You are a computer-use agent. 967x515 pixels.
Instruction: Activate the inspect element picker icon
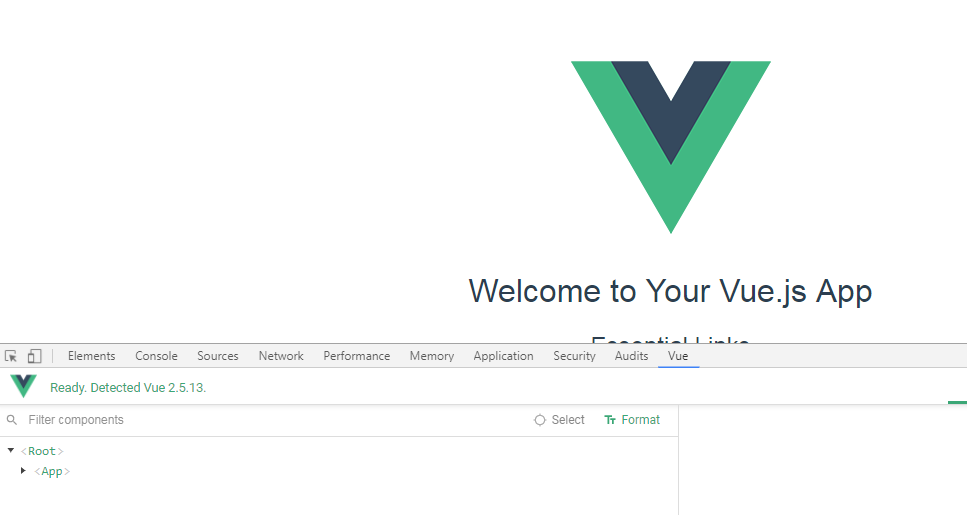(x=10, y=356)
